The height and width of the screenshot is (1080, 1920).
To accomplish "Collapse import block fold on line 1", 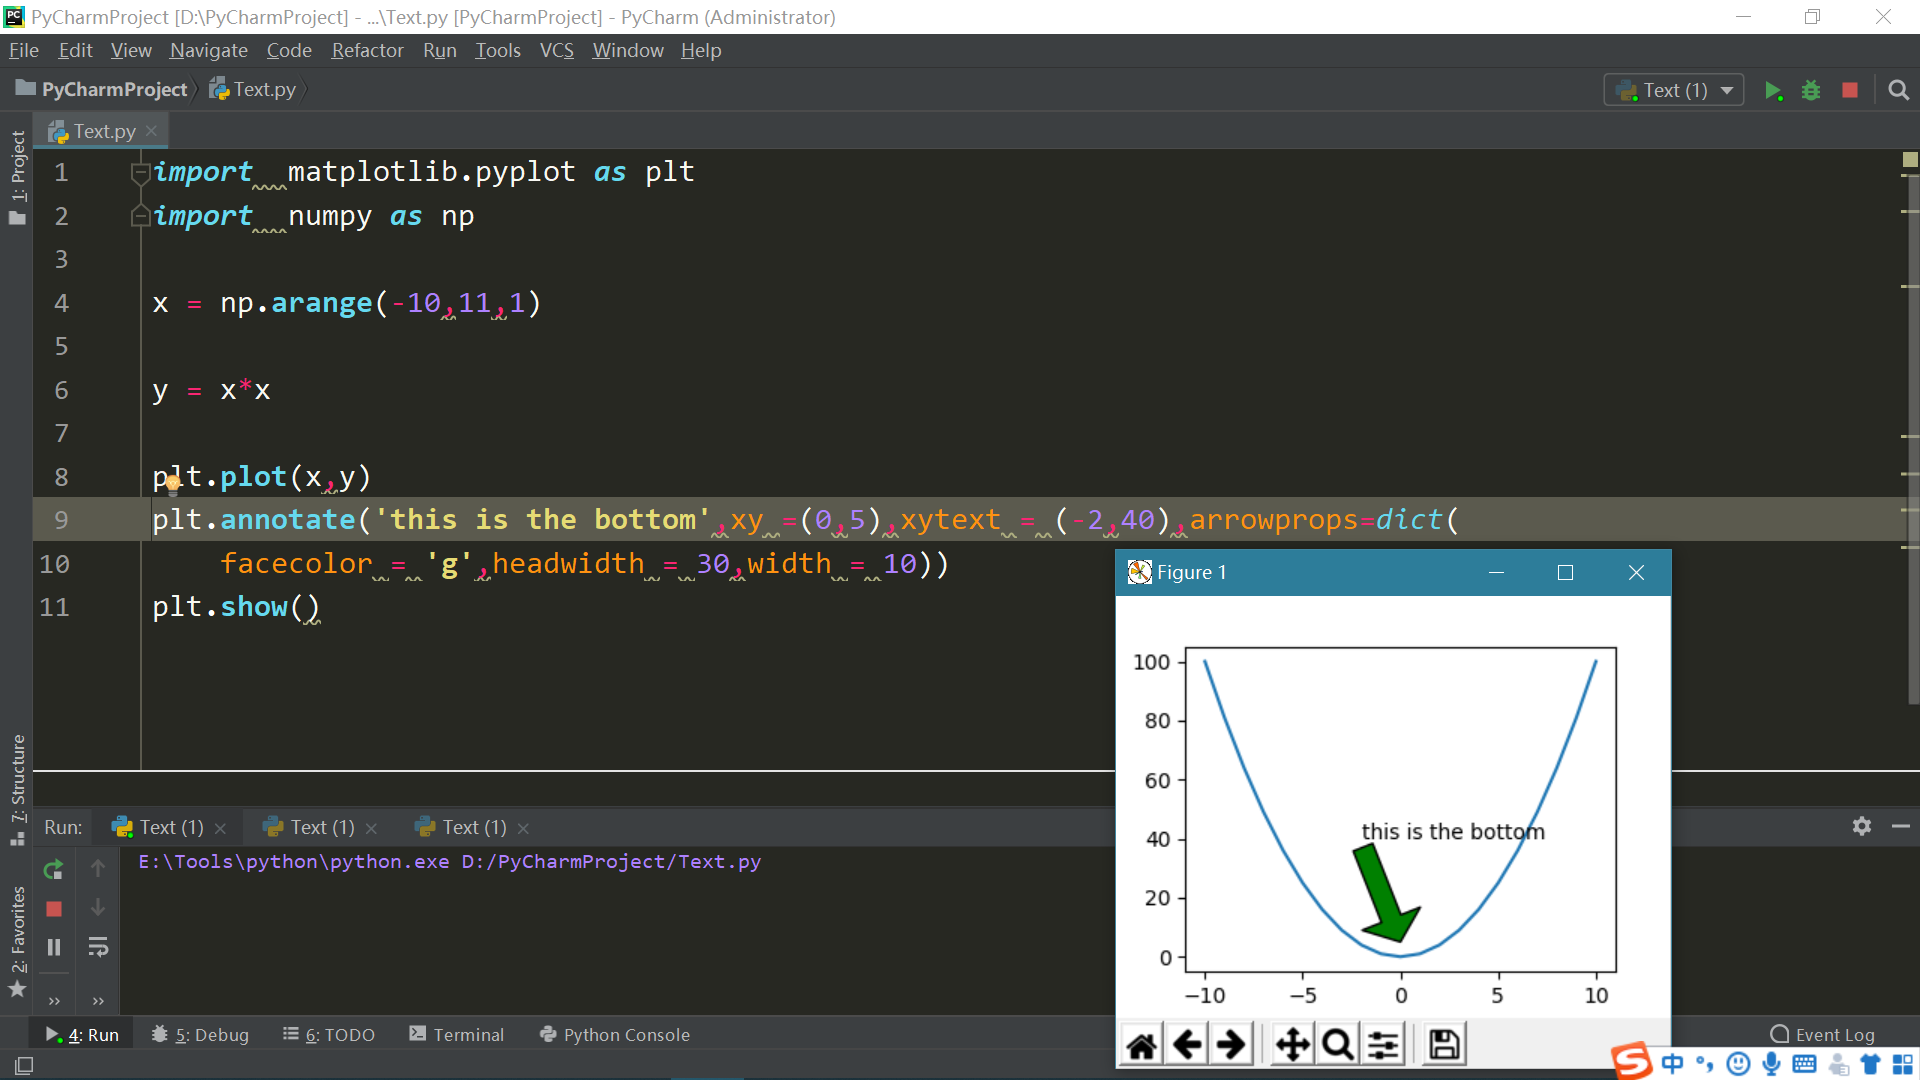I will click(140, 172).
